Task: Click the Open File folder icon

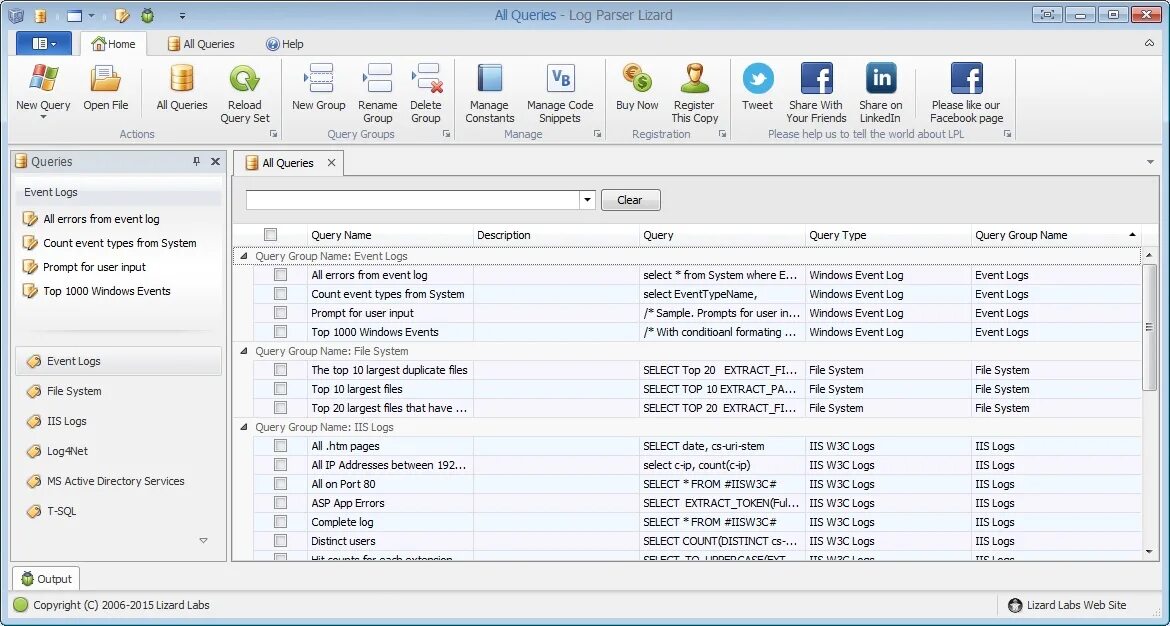Action: (x=105, y=79)
